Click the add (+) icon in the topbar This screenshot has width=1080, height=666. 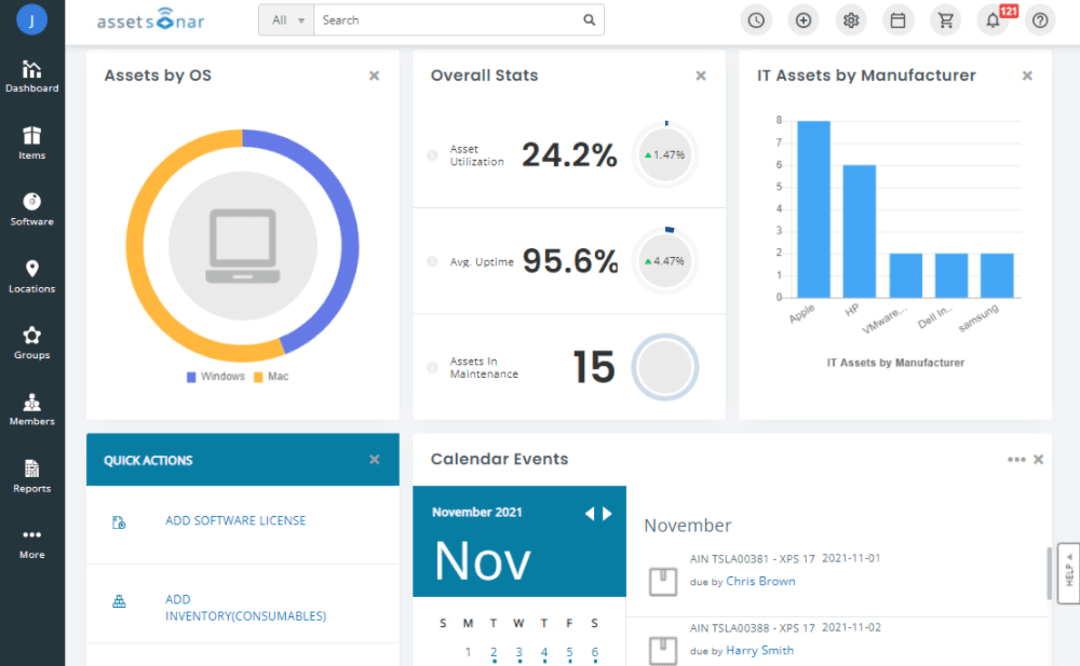click(x=803, y=20)
